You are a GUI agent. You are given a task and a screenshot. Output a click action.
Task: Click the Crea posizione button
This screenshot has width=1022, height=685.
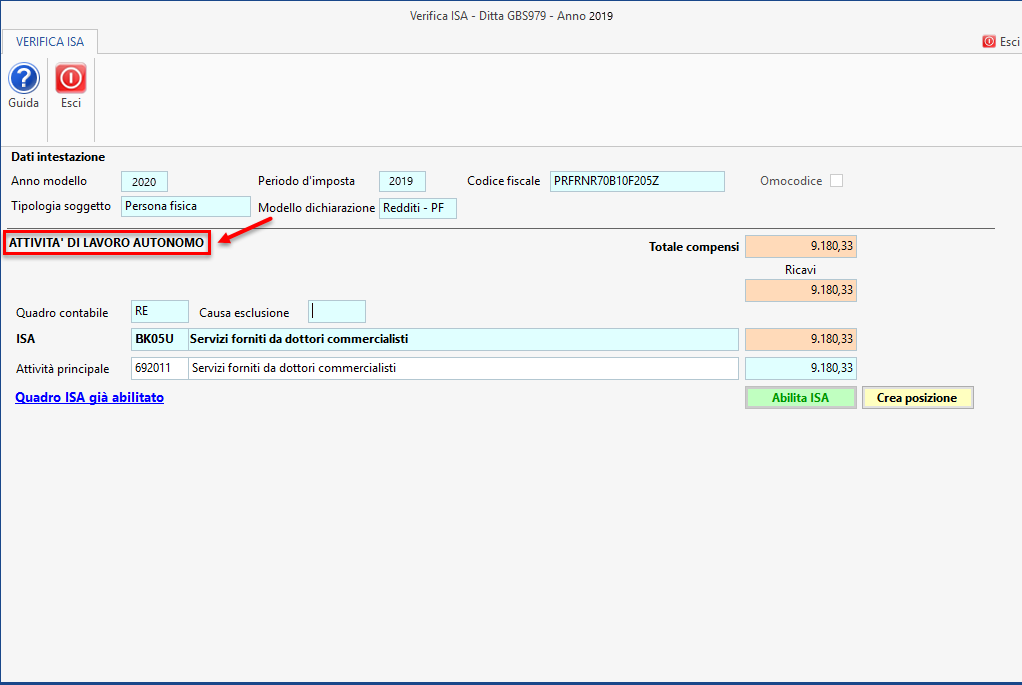coord(917,398)
